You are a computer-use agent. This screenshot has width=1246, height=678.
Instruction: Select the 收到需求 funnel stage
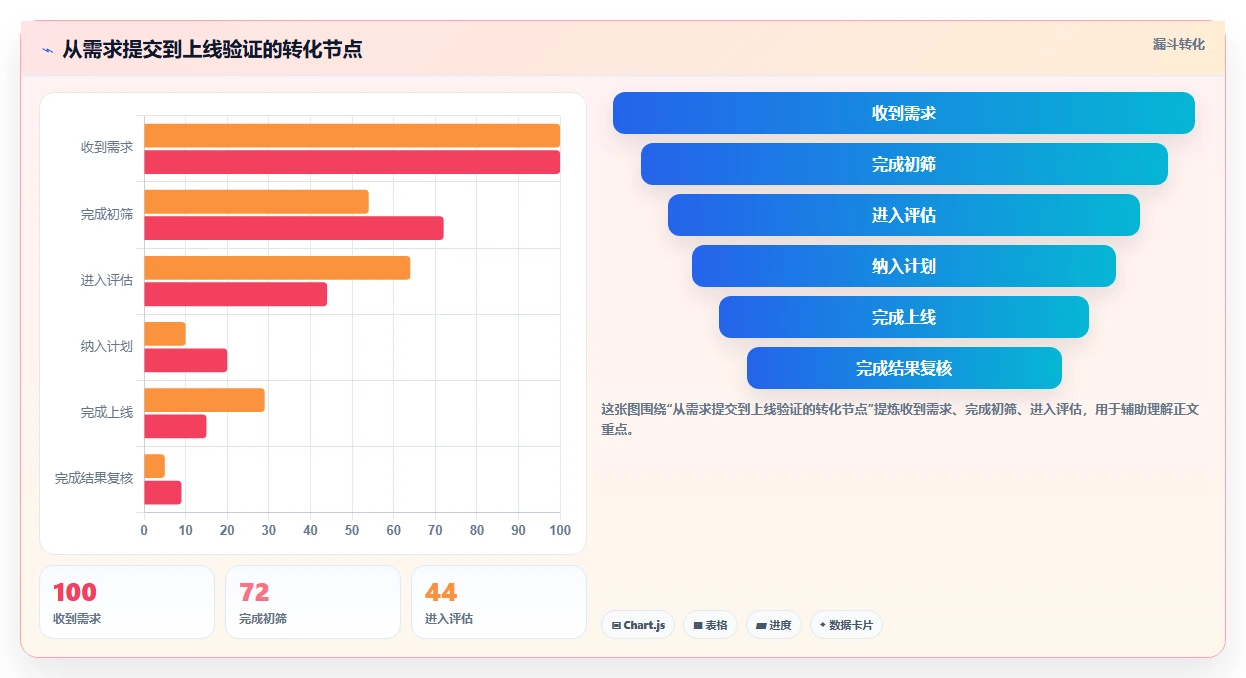(904, 113)
